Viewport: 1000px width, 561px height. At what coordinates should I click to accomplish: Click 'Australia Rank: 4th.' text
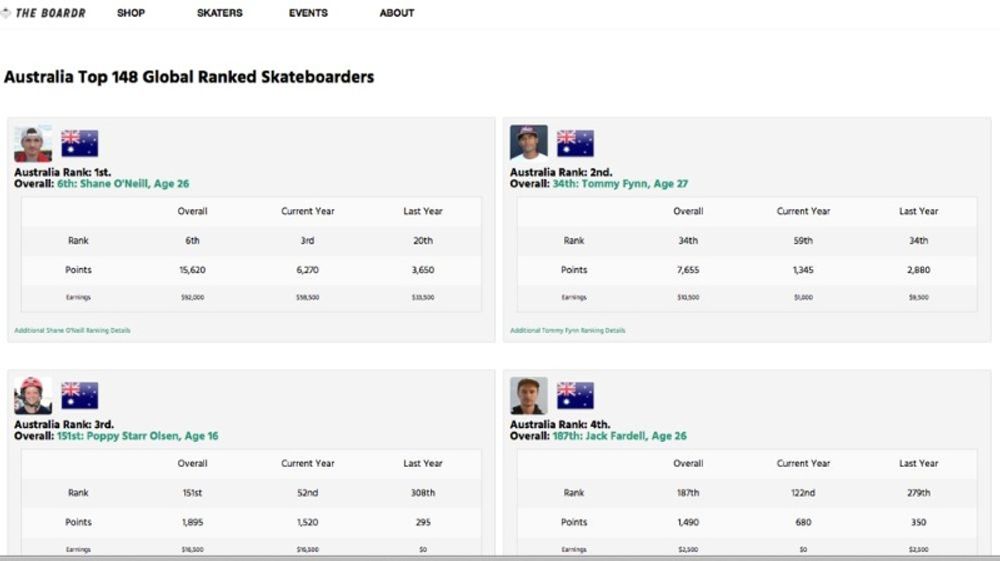click(560, 425)
